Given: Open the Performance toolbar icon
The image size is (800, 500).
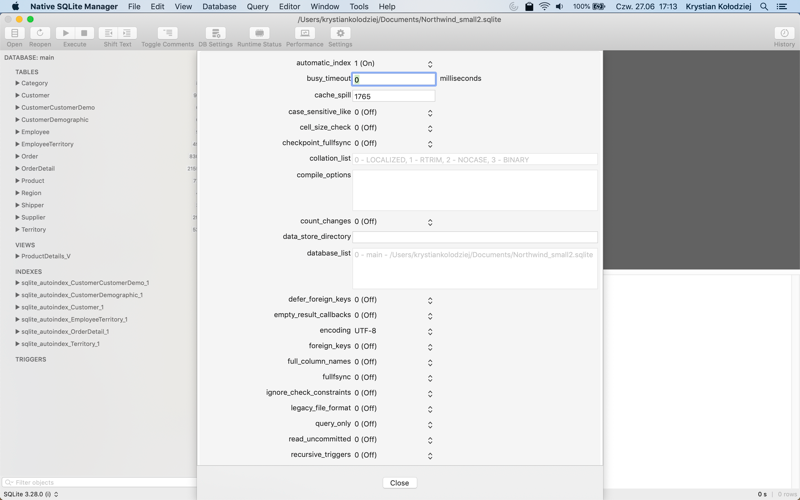Looking at the screenshot, I should [x=305, y=33].
